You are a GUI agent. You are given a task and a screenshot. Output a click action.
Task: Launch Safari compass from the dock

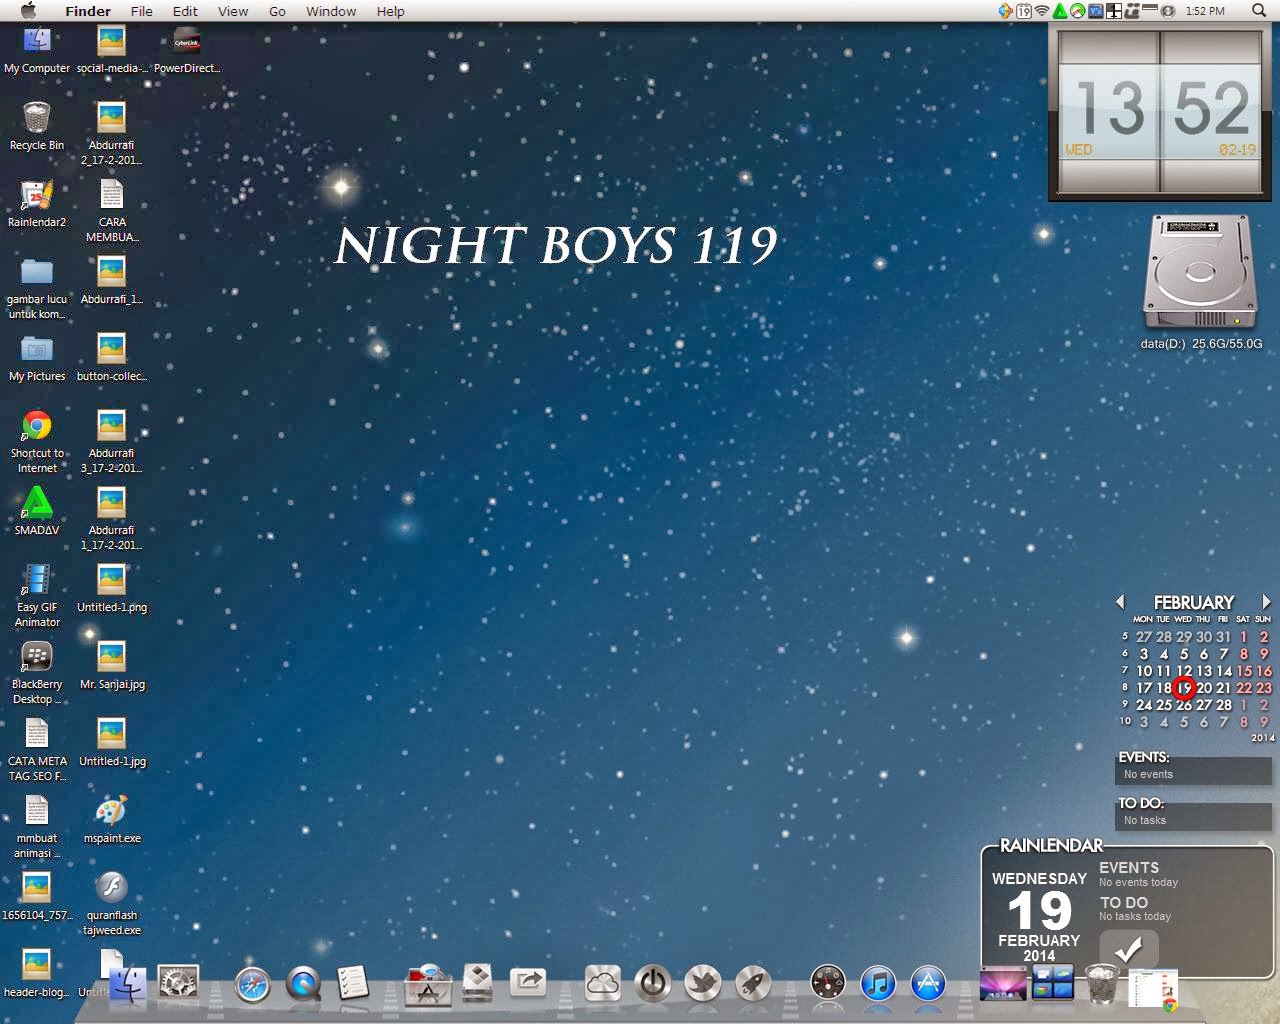click(252, 985)
